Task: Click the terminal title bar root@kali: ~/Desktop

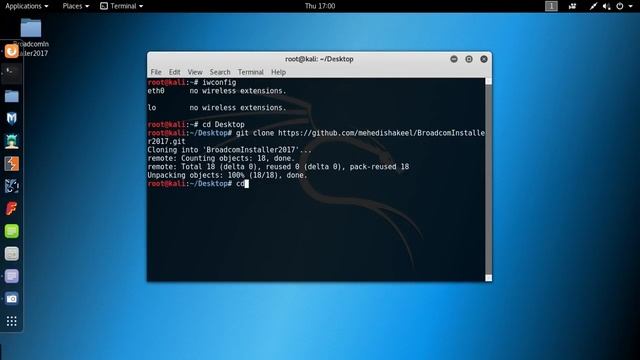Action: click(319, 59)
